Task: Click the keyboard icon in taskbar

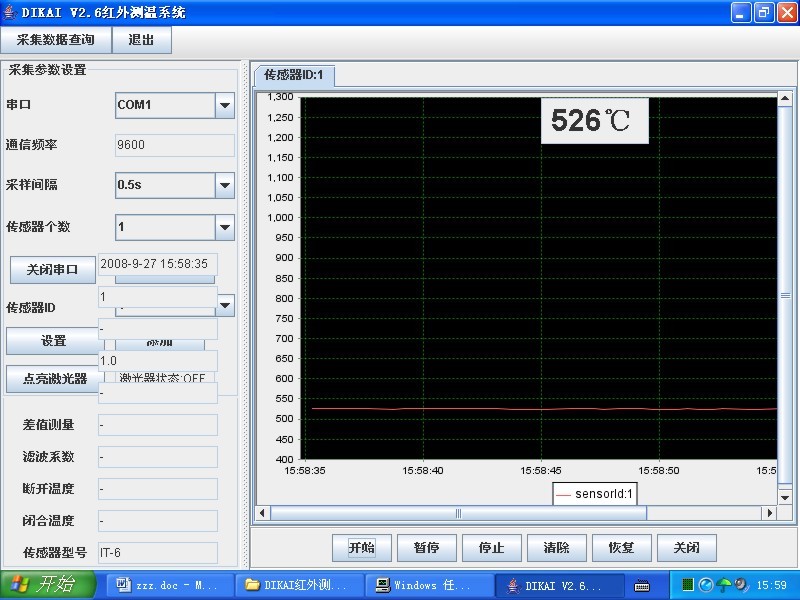Action: pos(642,586)
